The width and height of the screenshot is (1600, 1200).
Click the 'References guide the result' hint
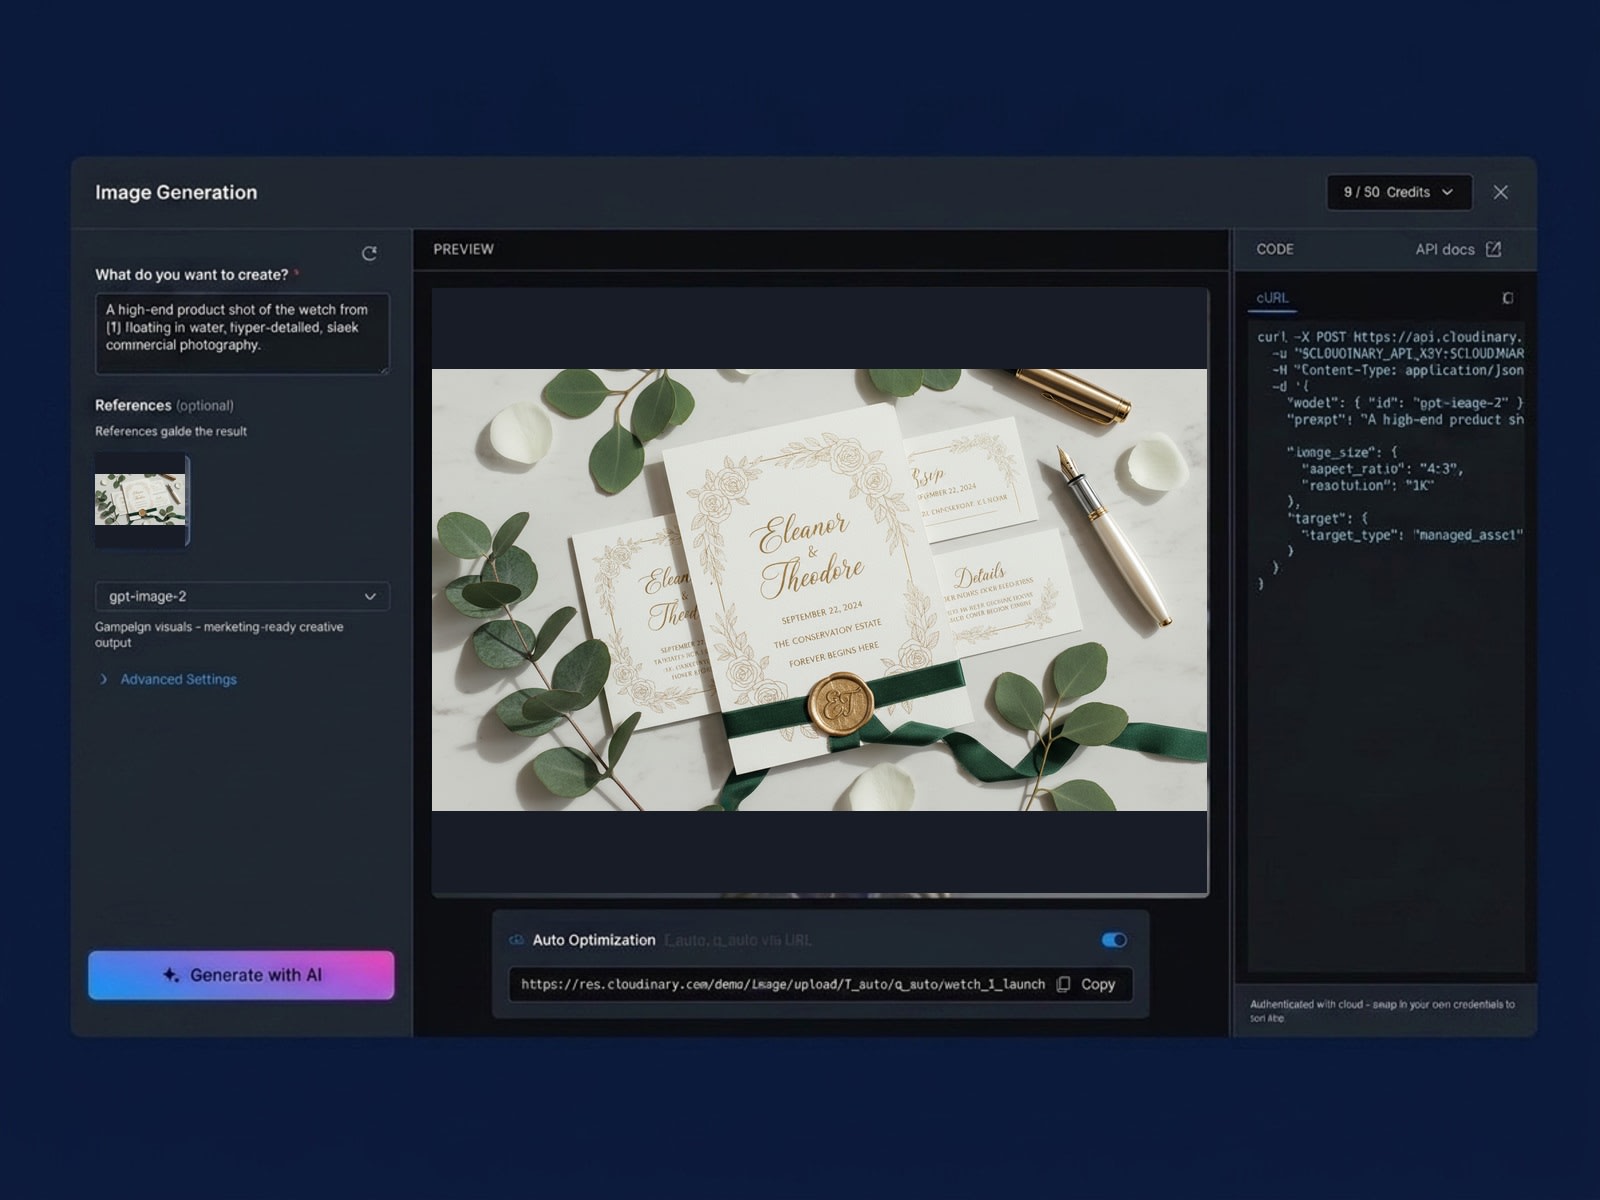click(x=171, y=431)
